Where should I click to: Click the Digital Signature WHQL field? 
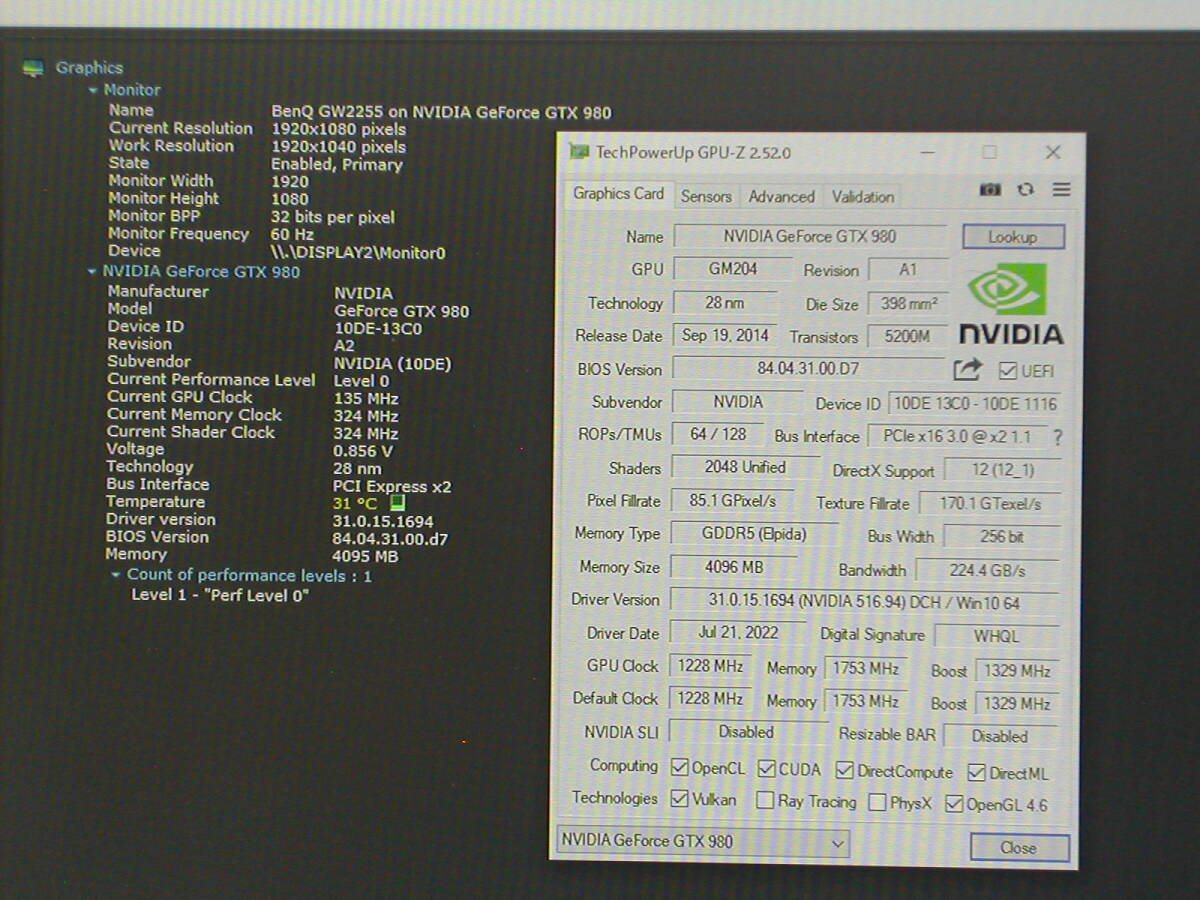[x=996, y=636]
